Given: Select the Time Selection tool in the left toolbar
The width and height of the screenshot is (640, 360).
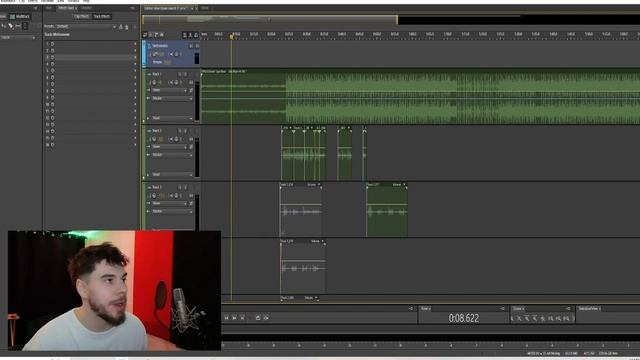Looking at the screenshot, I should (25, 26).
